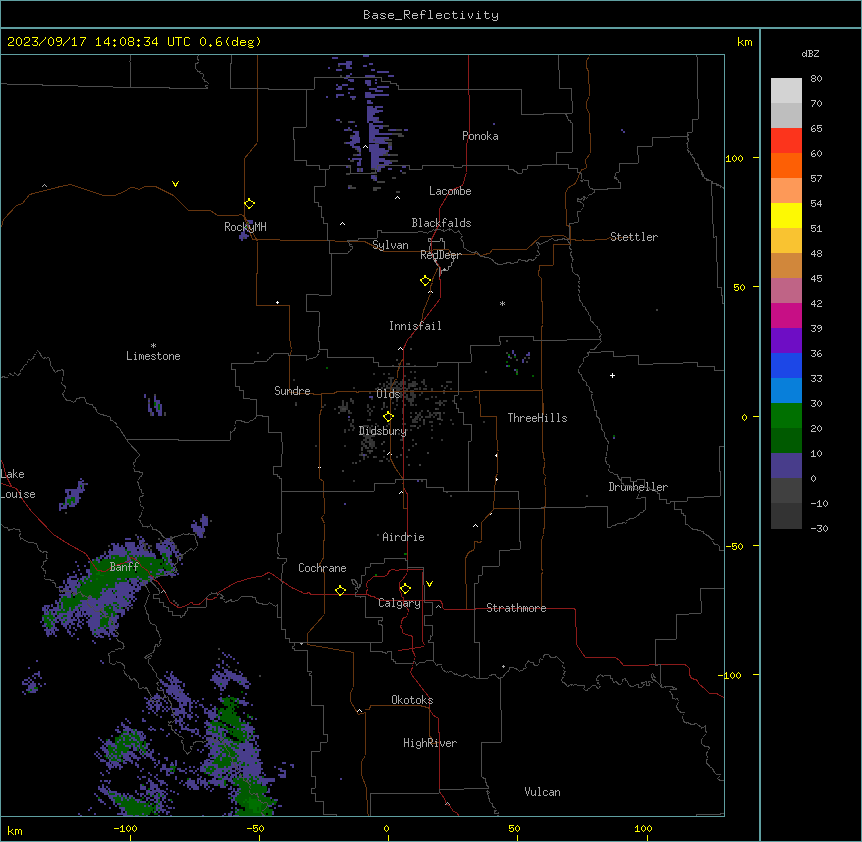Click the dBZ legend heading
Viewport: 862px width, 842px height.
point(810,53)
